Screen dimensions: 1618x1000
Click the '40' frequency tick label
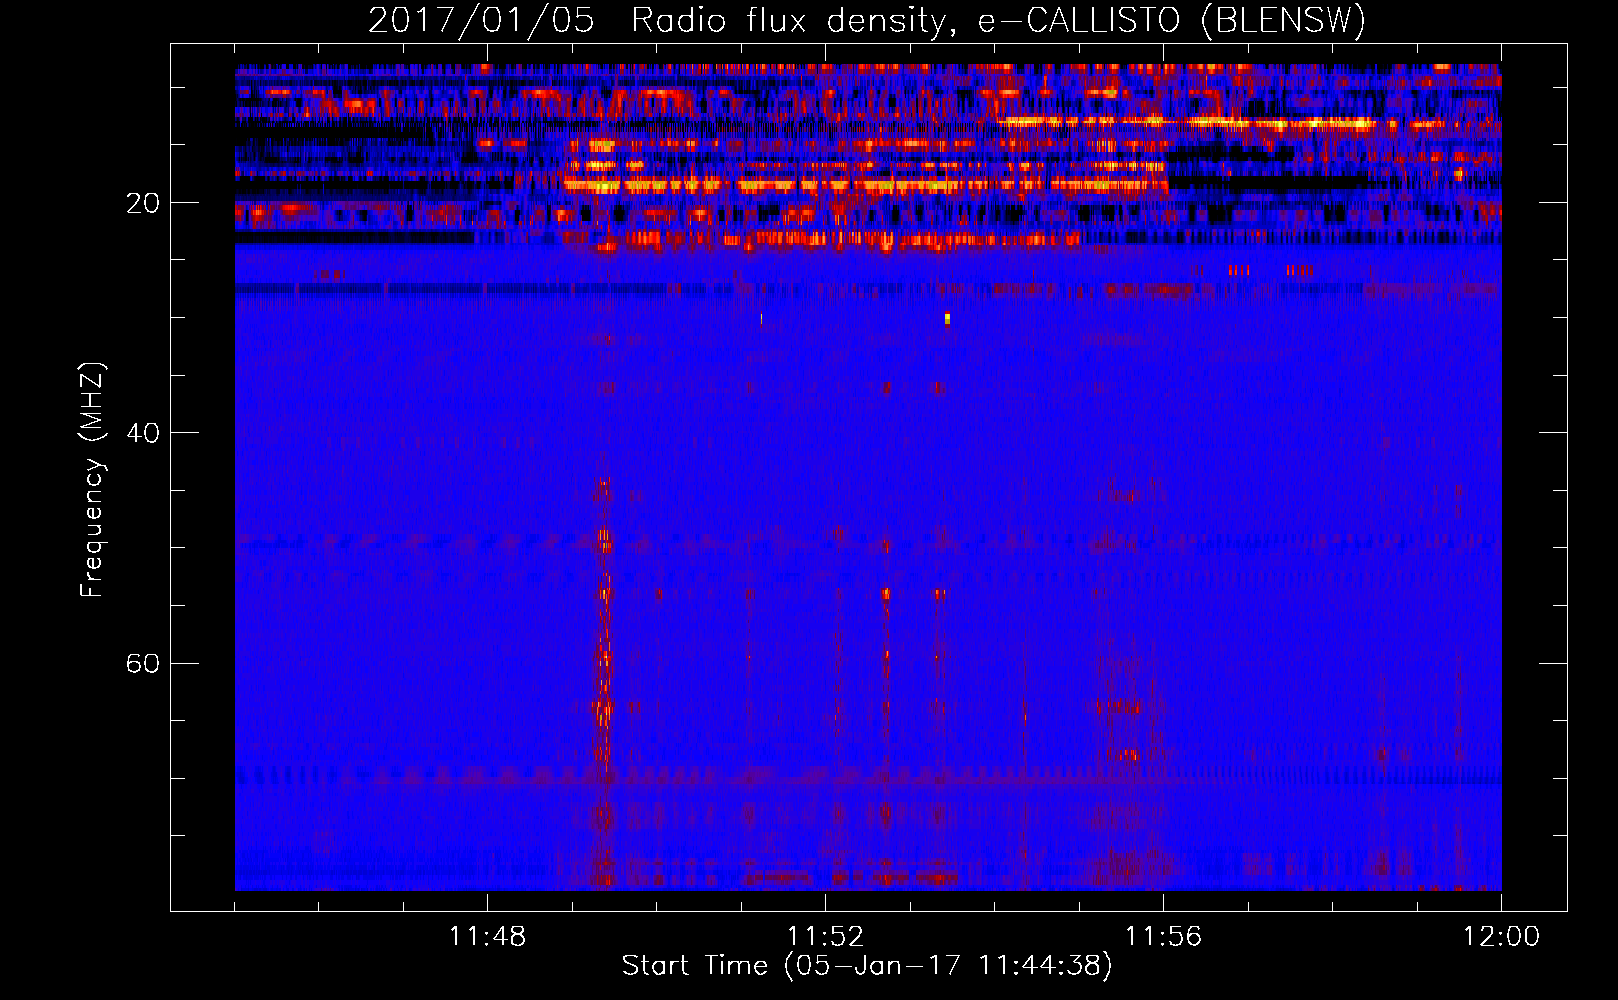(142, 434)
